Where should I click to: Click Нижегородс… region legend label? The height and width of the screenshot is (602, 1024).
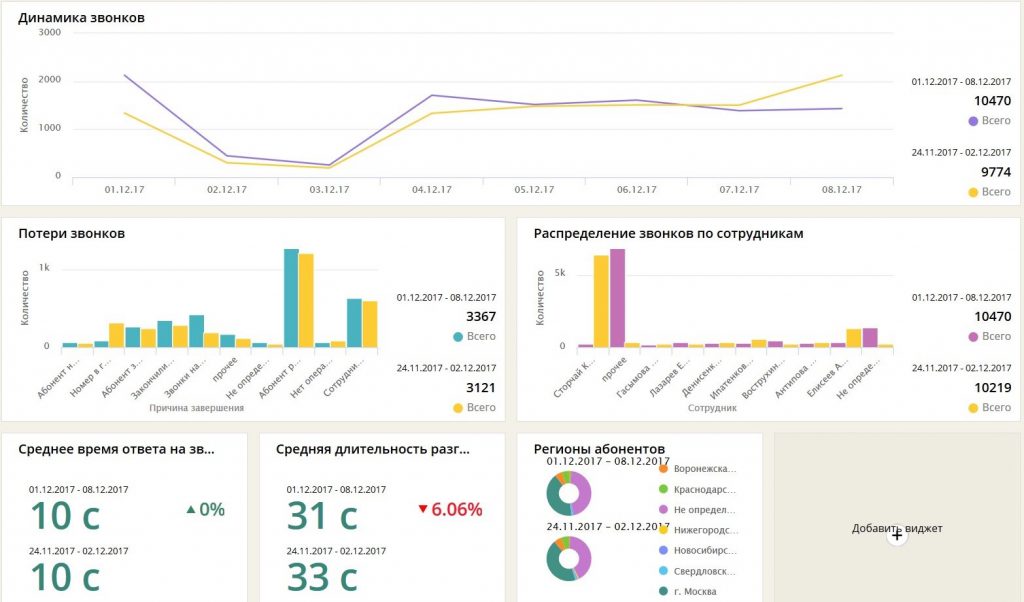pos(706,530)
